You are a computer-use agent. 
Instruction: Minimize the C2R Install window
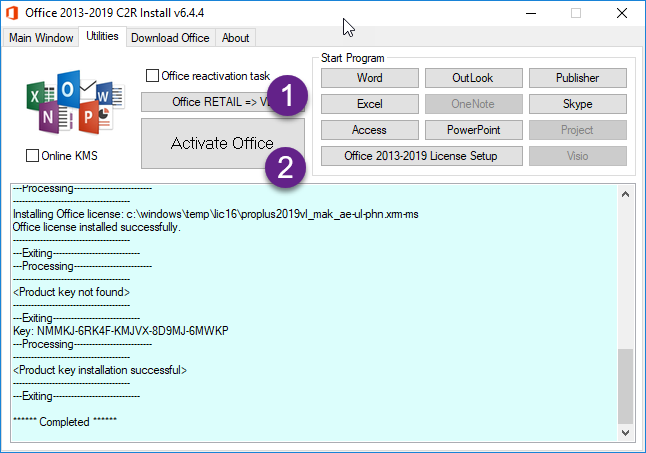click(x=531, y=13)
